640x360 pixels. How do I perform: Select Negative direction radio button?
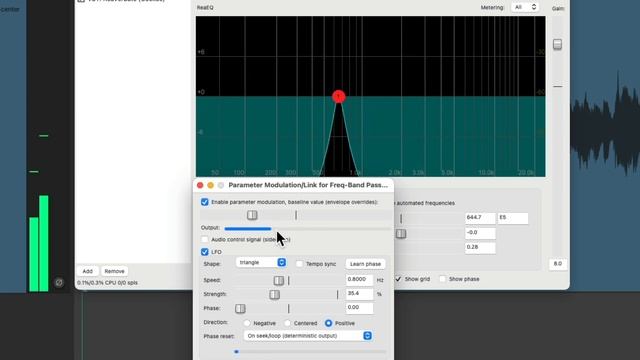coord(247,323)
